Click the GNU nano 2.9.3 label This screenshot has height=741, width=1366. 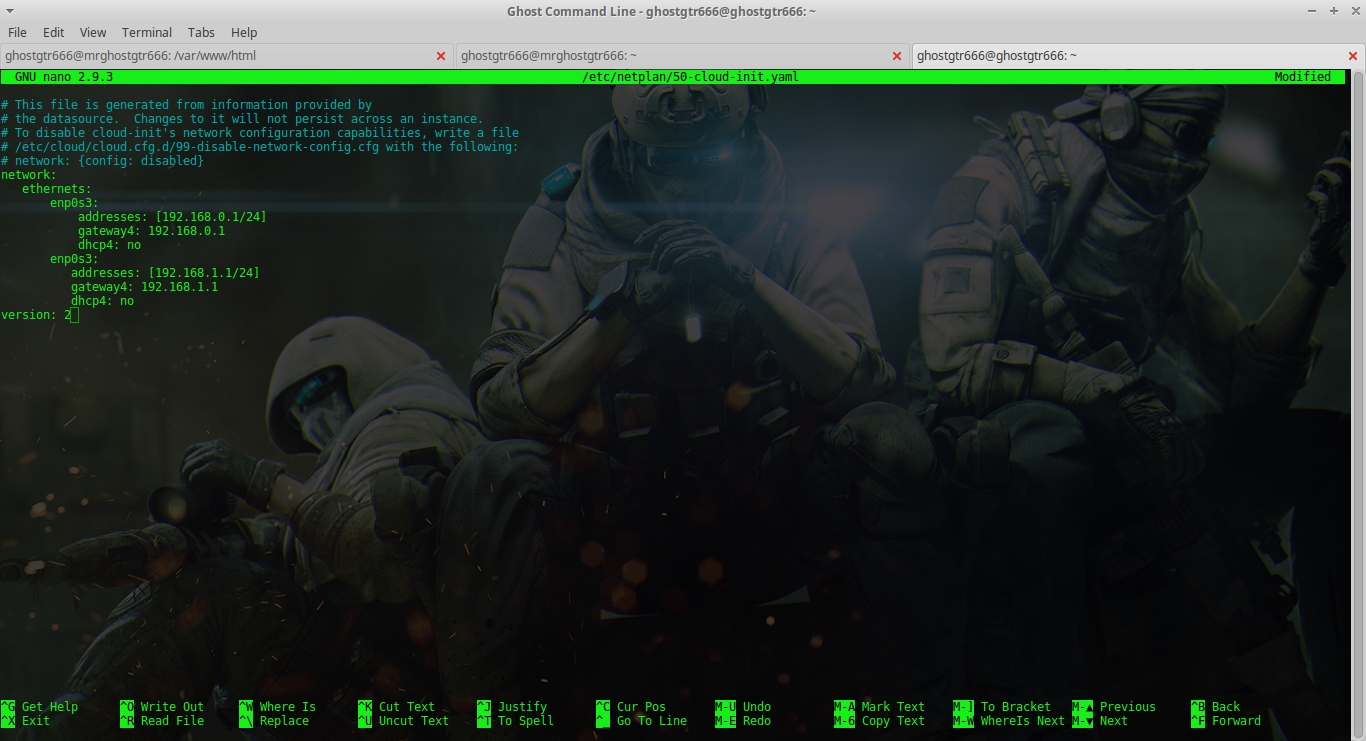click(x=64, y=77)
